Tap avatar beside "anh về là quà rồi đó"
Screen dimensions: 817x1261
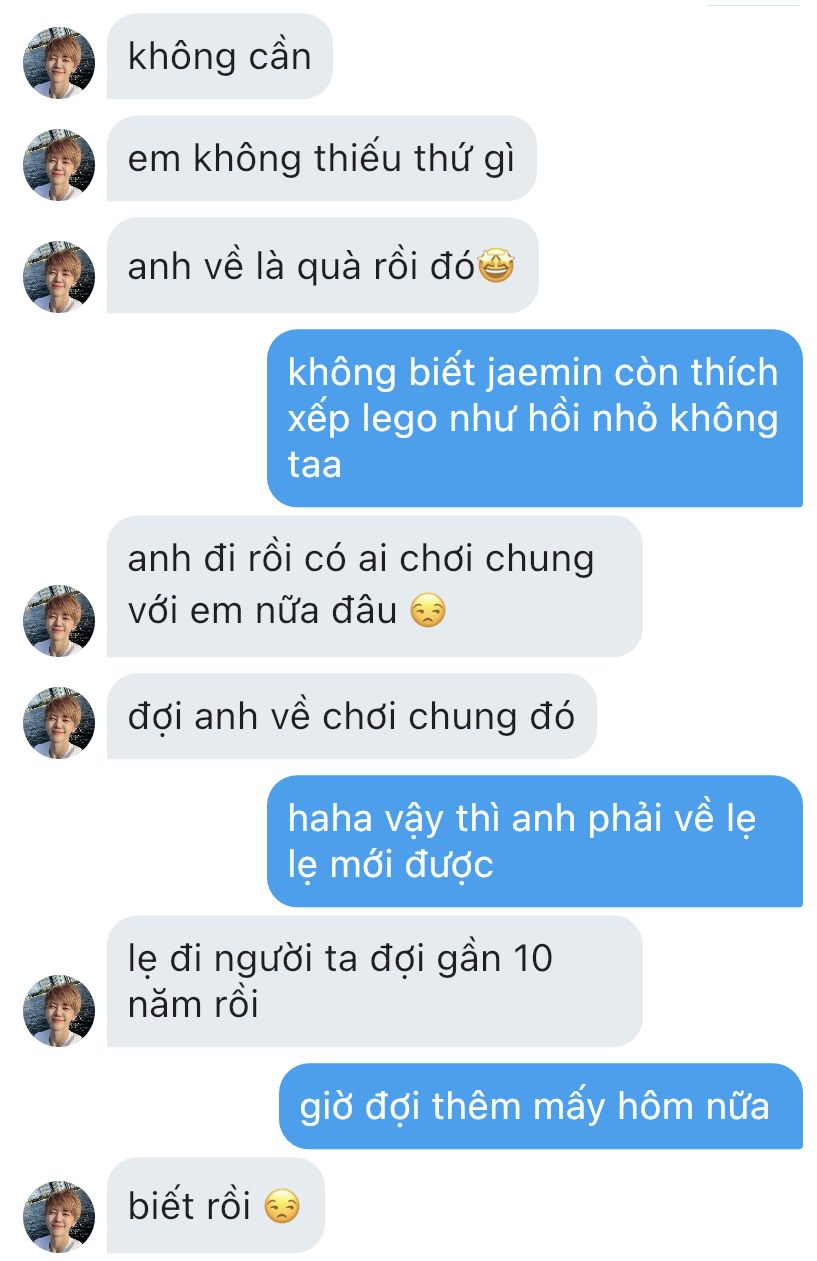click(x=59, y=276)
